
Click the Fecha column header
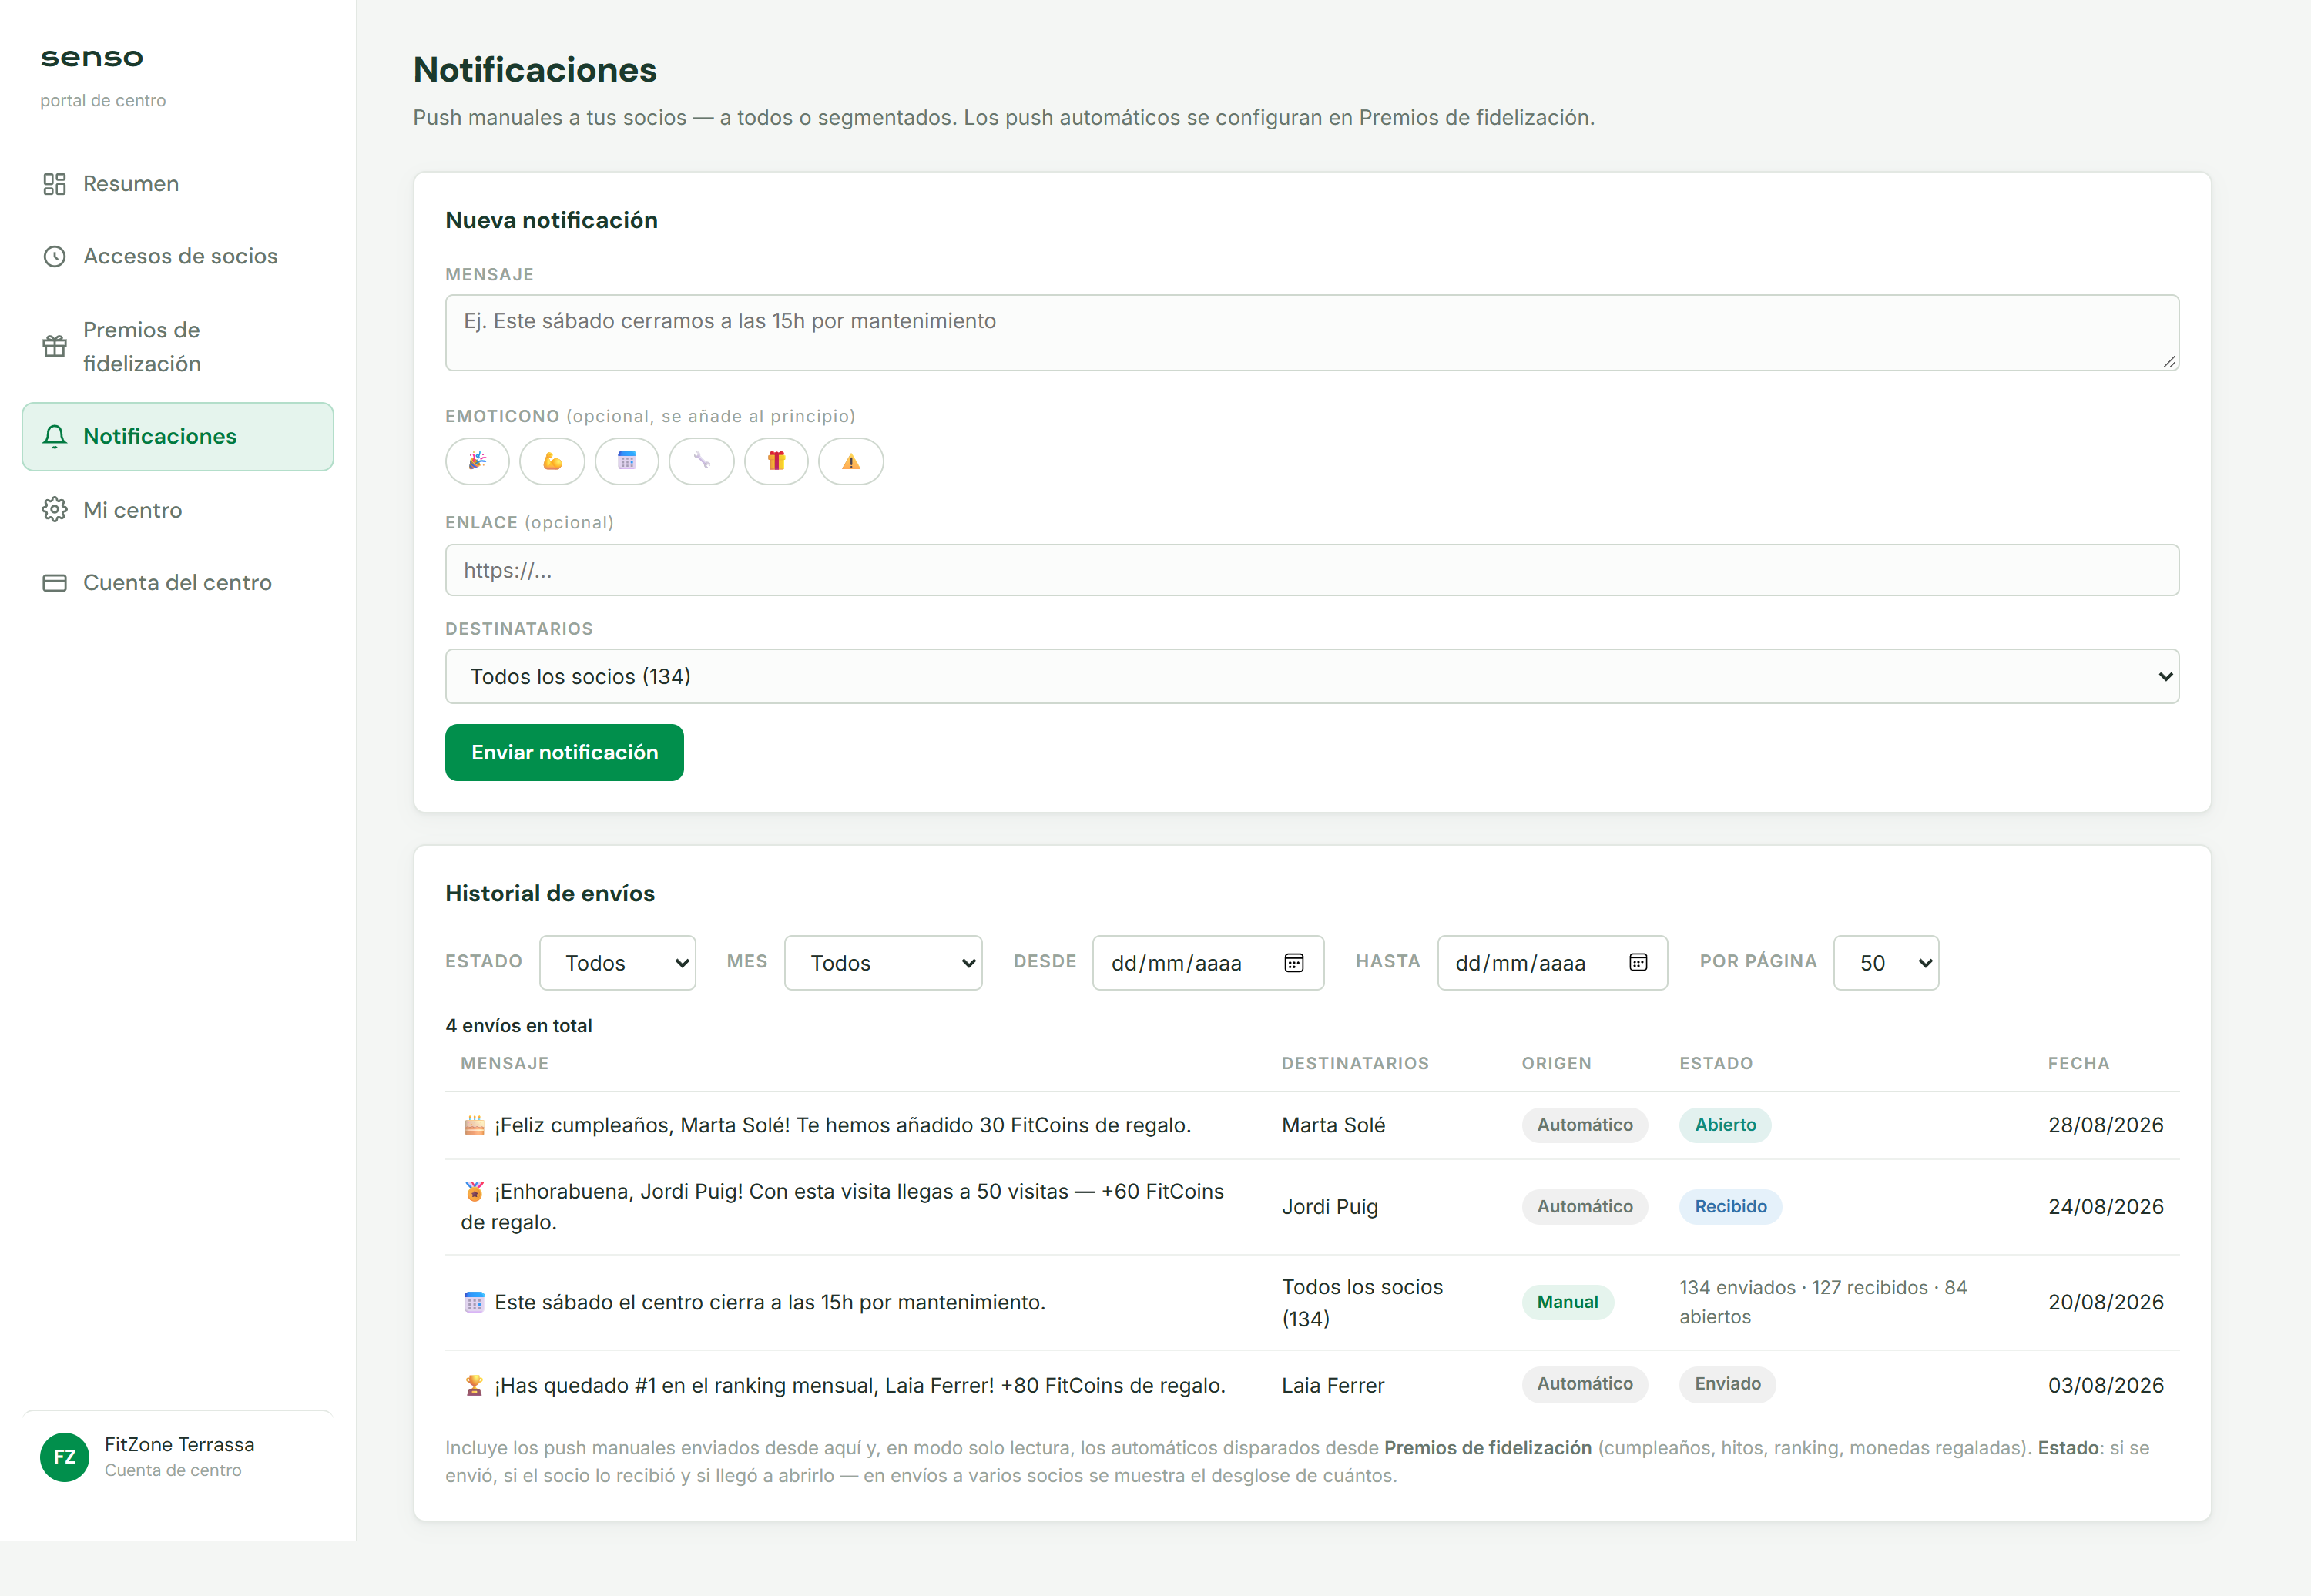pyautogui.click(x=2078, y=1063)
